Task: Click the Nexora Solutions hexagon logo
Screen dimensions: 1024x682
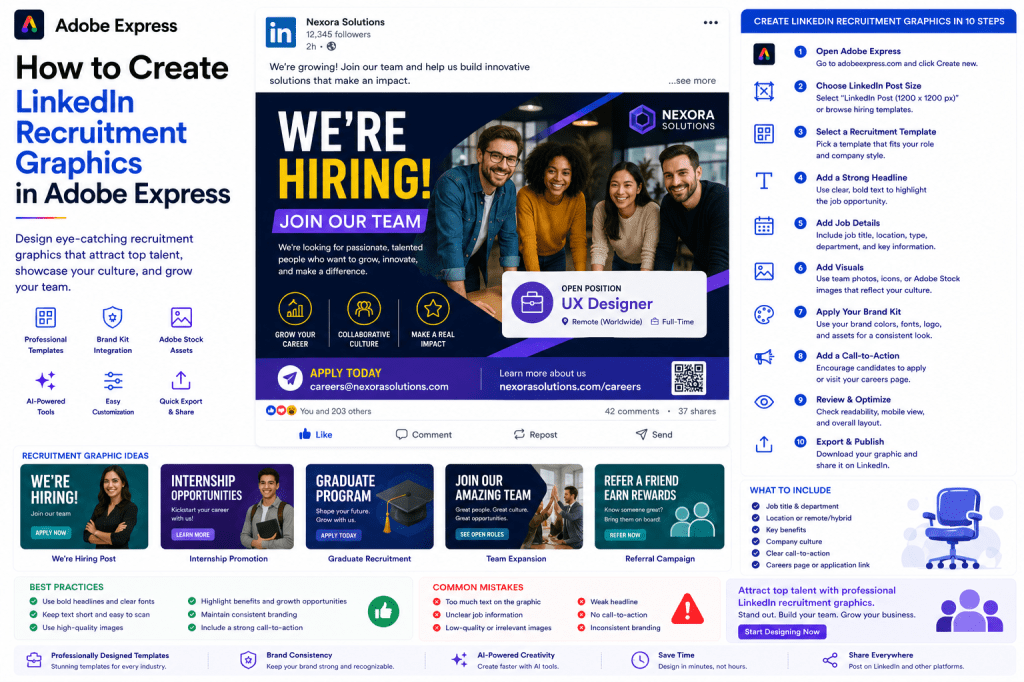Action: 642,120
